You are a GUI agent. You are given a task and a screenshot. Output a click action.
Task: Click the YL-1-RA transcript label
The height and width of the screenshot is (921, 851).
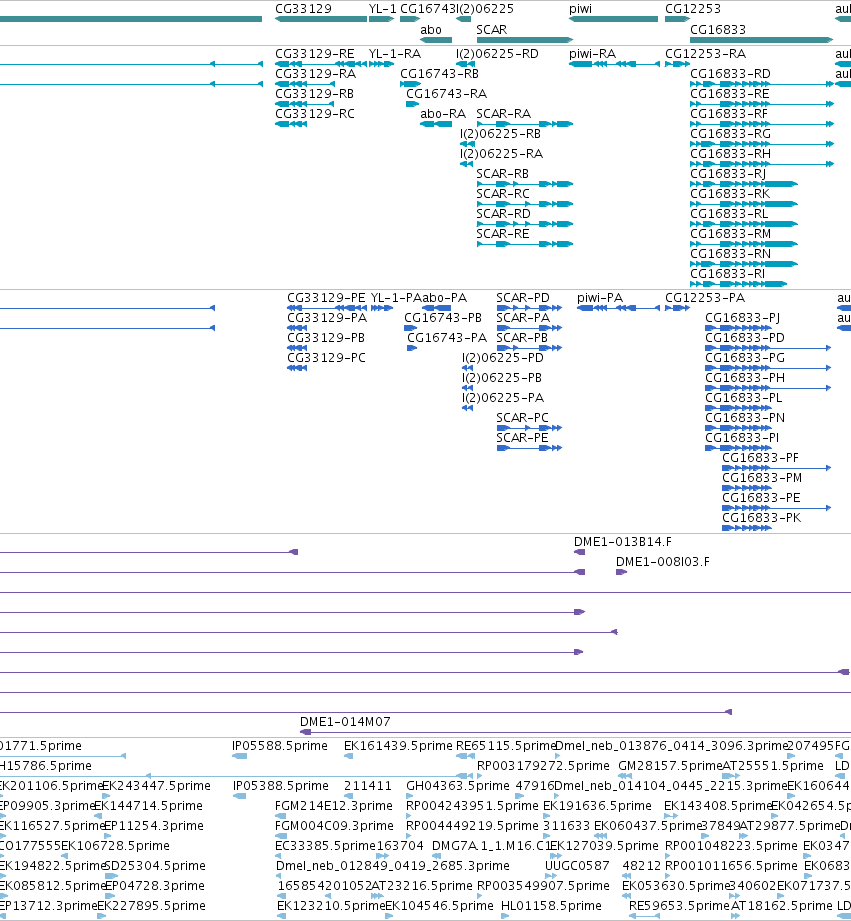395,54
